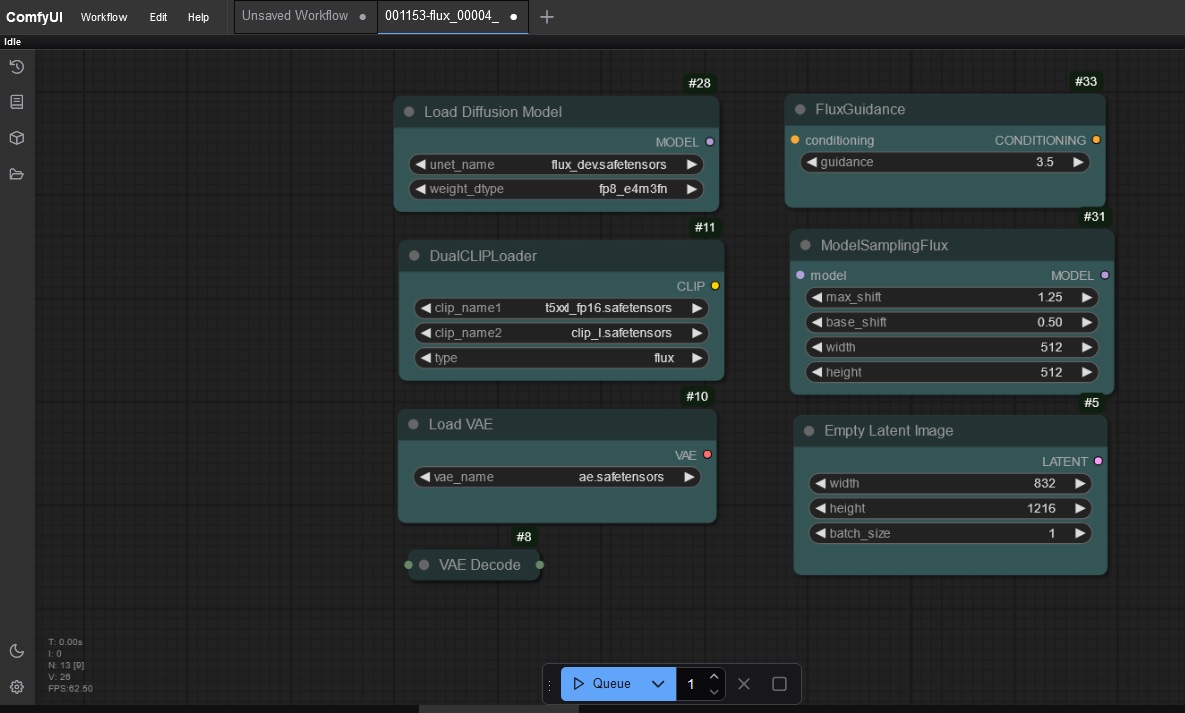Increase guidance with right arrow
The height and width of the screenshot is (713, 1185).
click(x=1078, y=162)
